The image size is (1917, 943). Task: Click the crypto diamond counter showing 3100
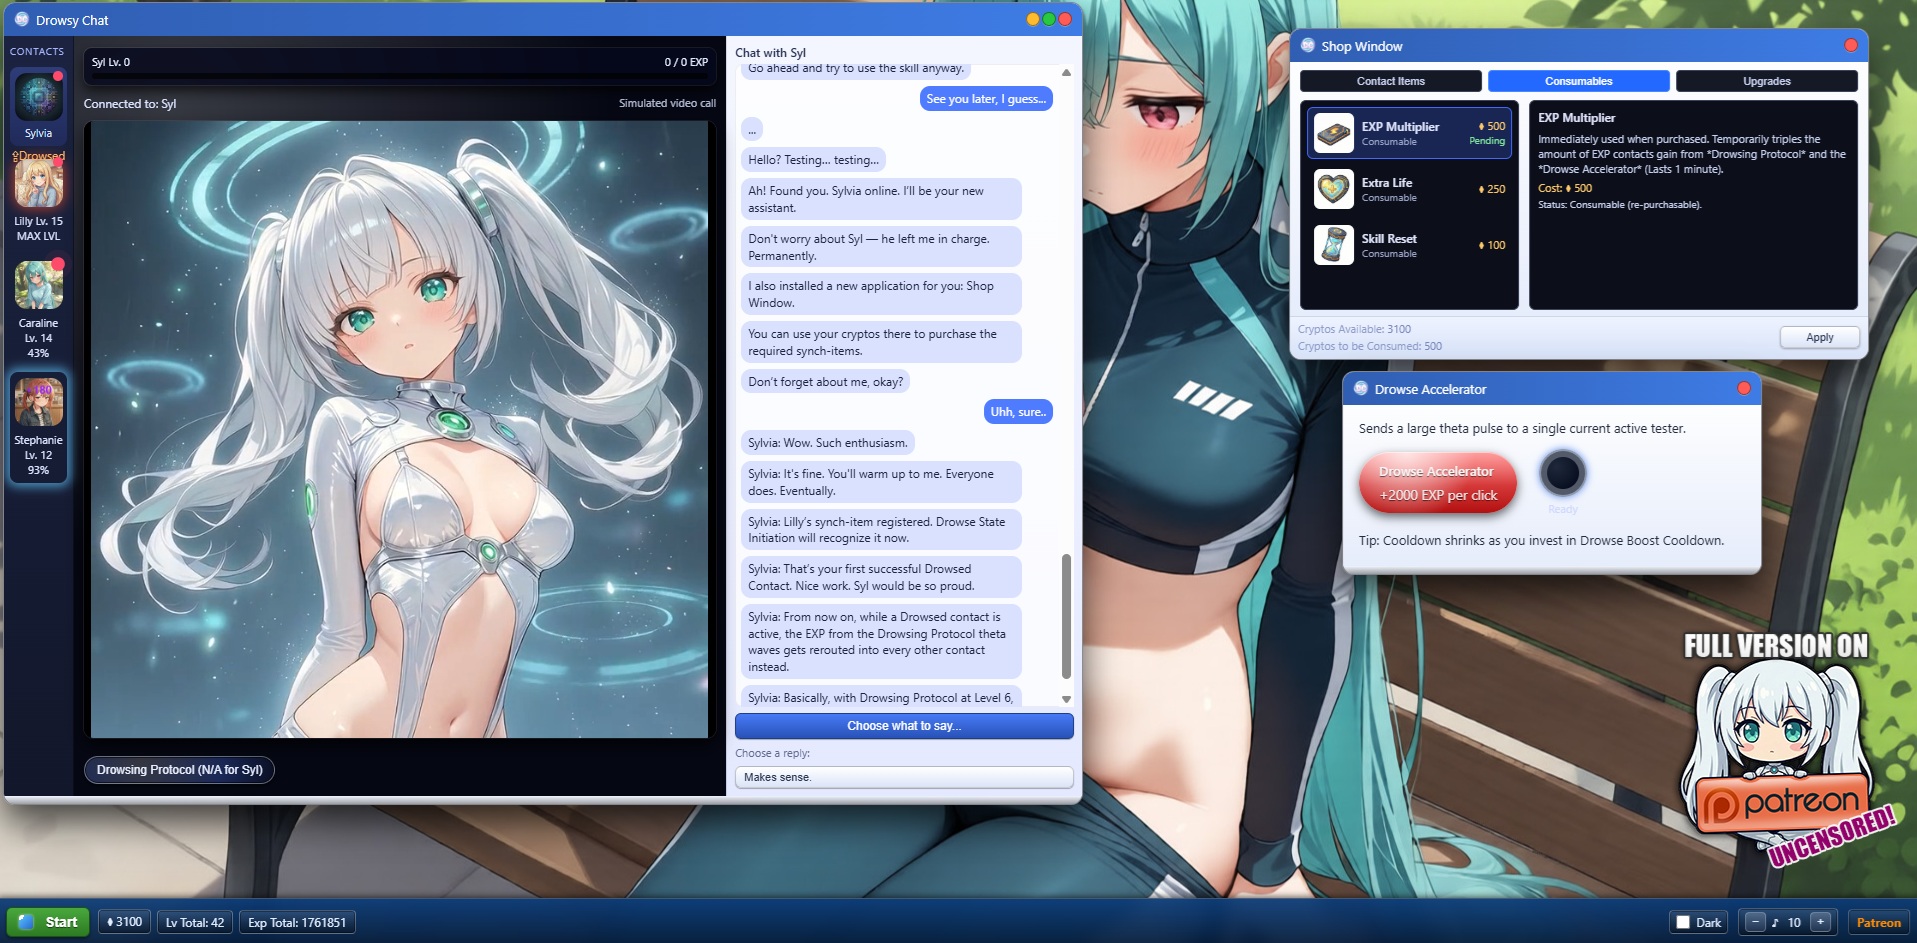(122, 922)
